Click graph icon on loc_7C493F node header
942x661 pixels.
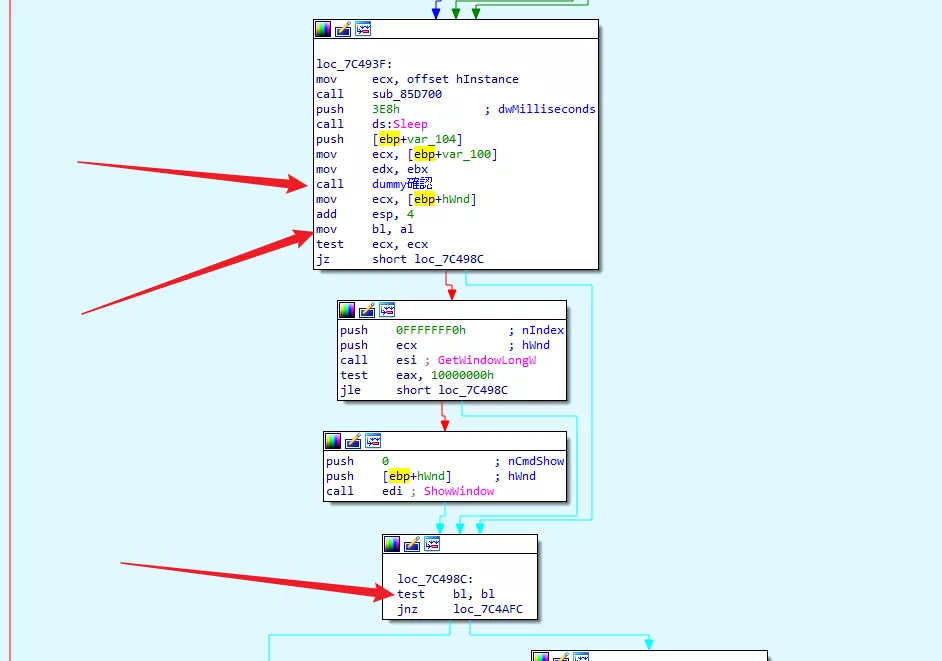[363, 30]
